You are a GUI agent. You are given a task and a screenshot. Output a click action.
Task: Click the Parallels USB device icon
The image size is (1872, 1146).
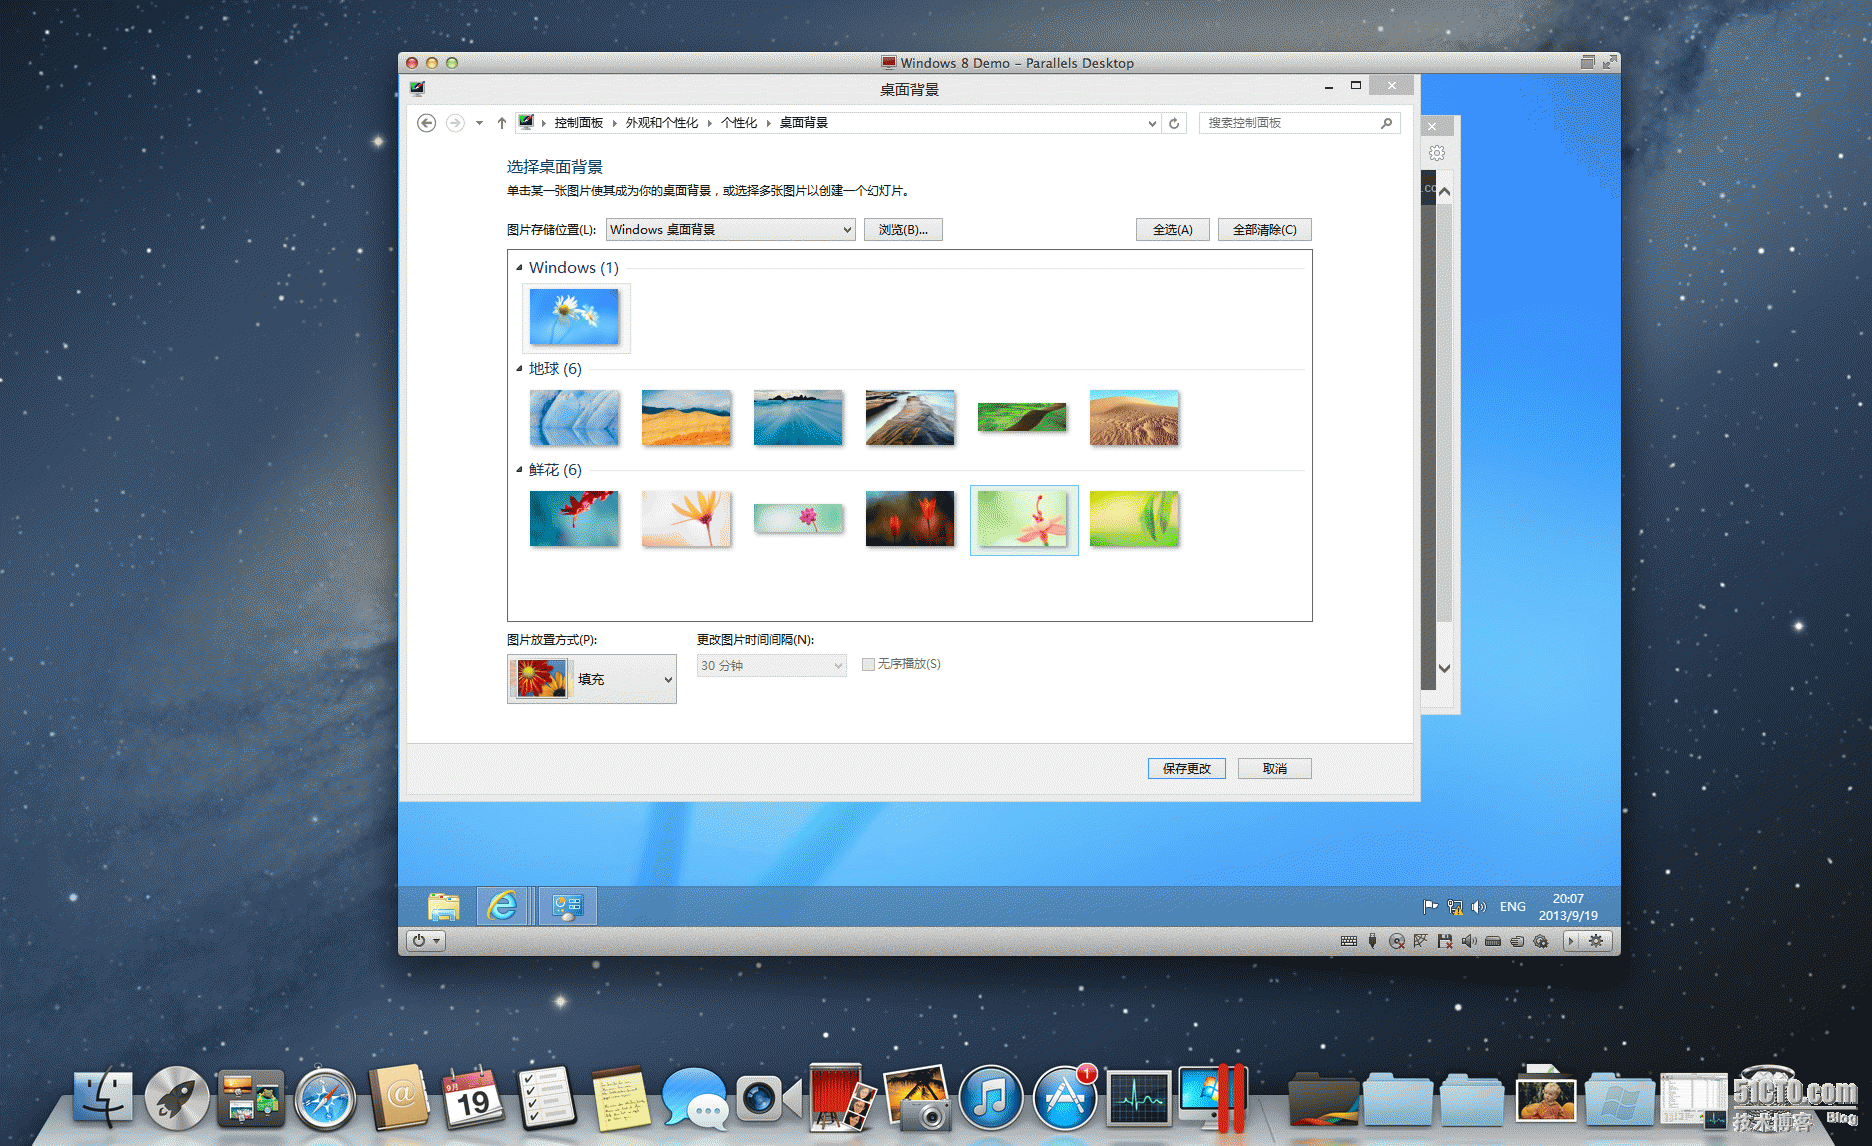tap(1373, 941)
